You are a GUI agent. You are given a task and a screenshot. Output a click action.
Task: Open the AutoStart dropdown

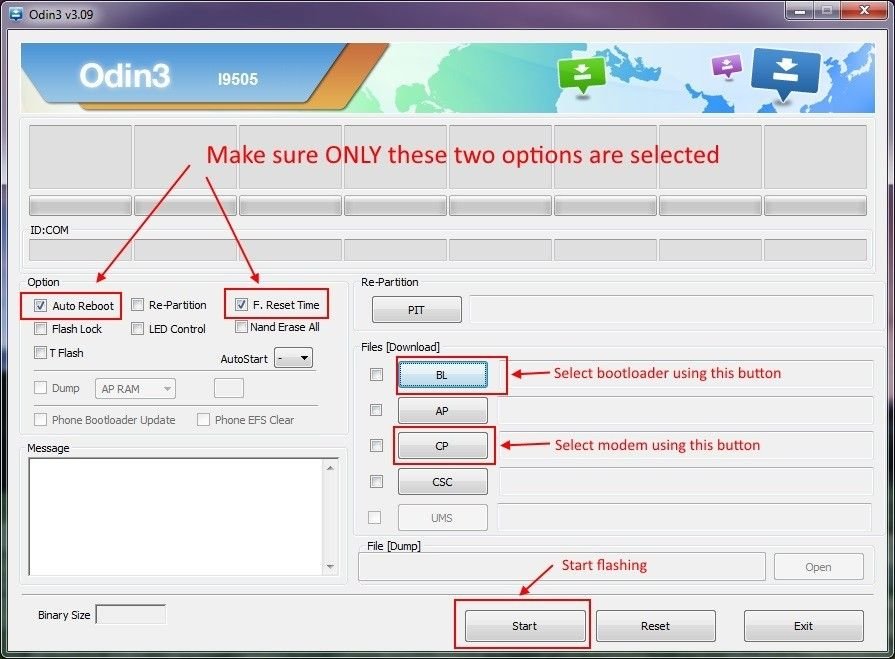(293, 358)
